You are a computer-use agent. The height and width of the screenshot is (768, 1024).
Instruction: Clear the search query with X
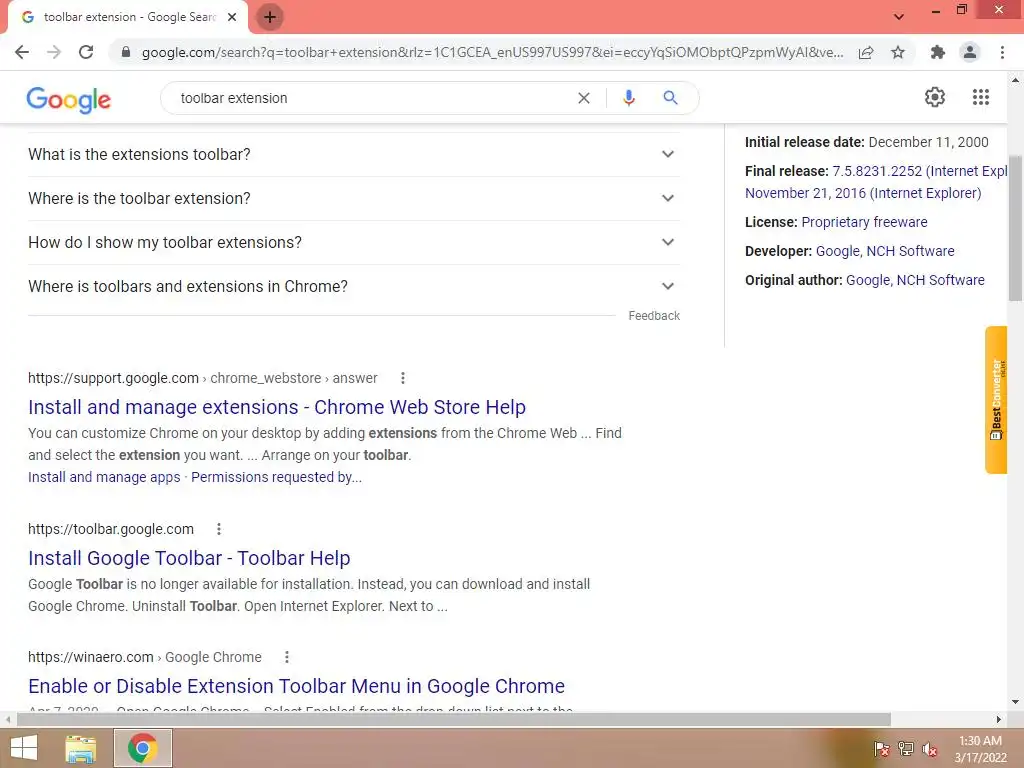(584, 98)
